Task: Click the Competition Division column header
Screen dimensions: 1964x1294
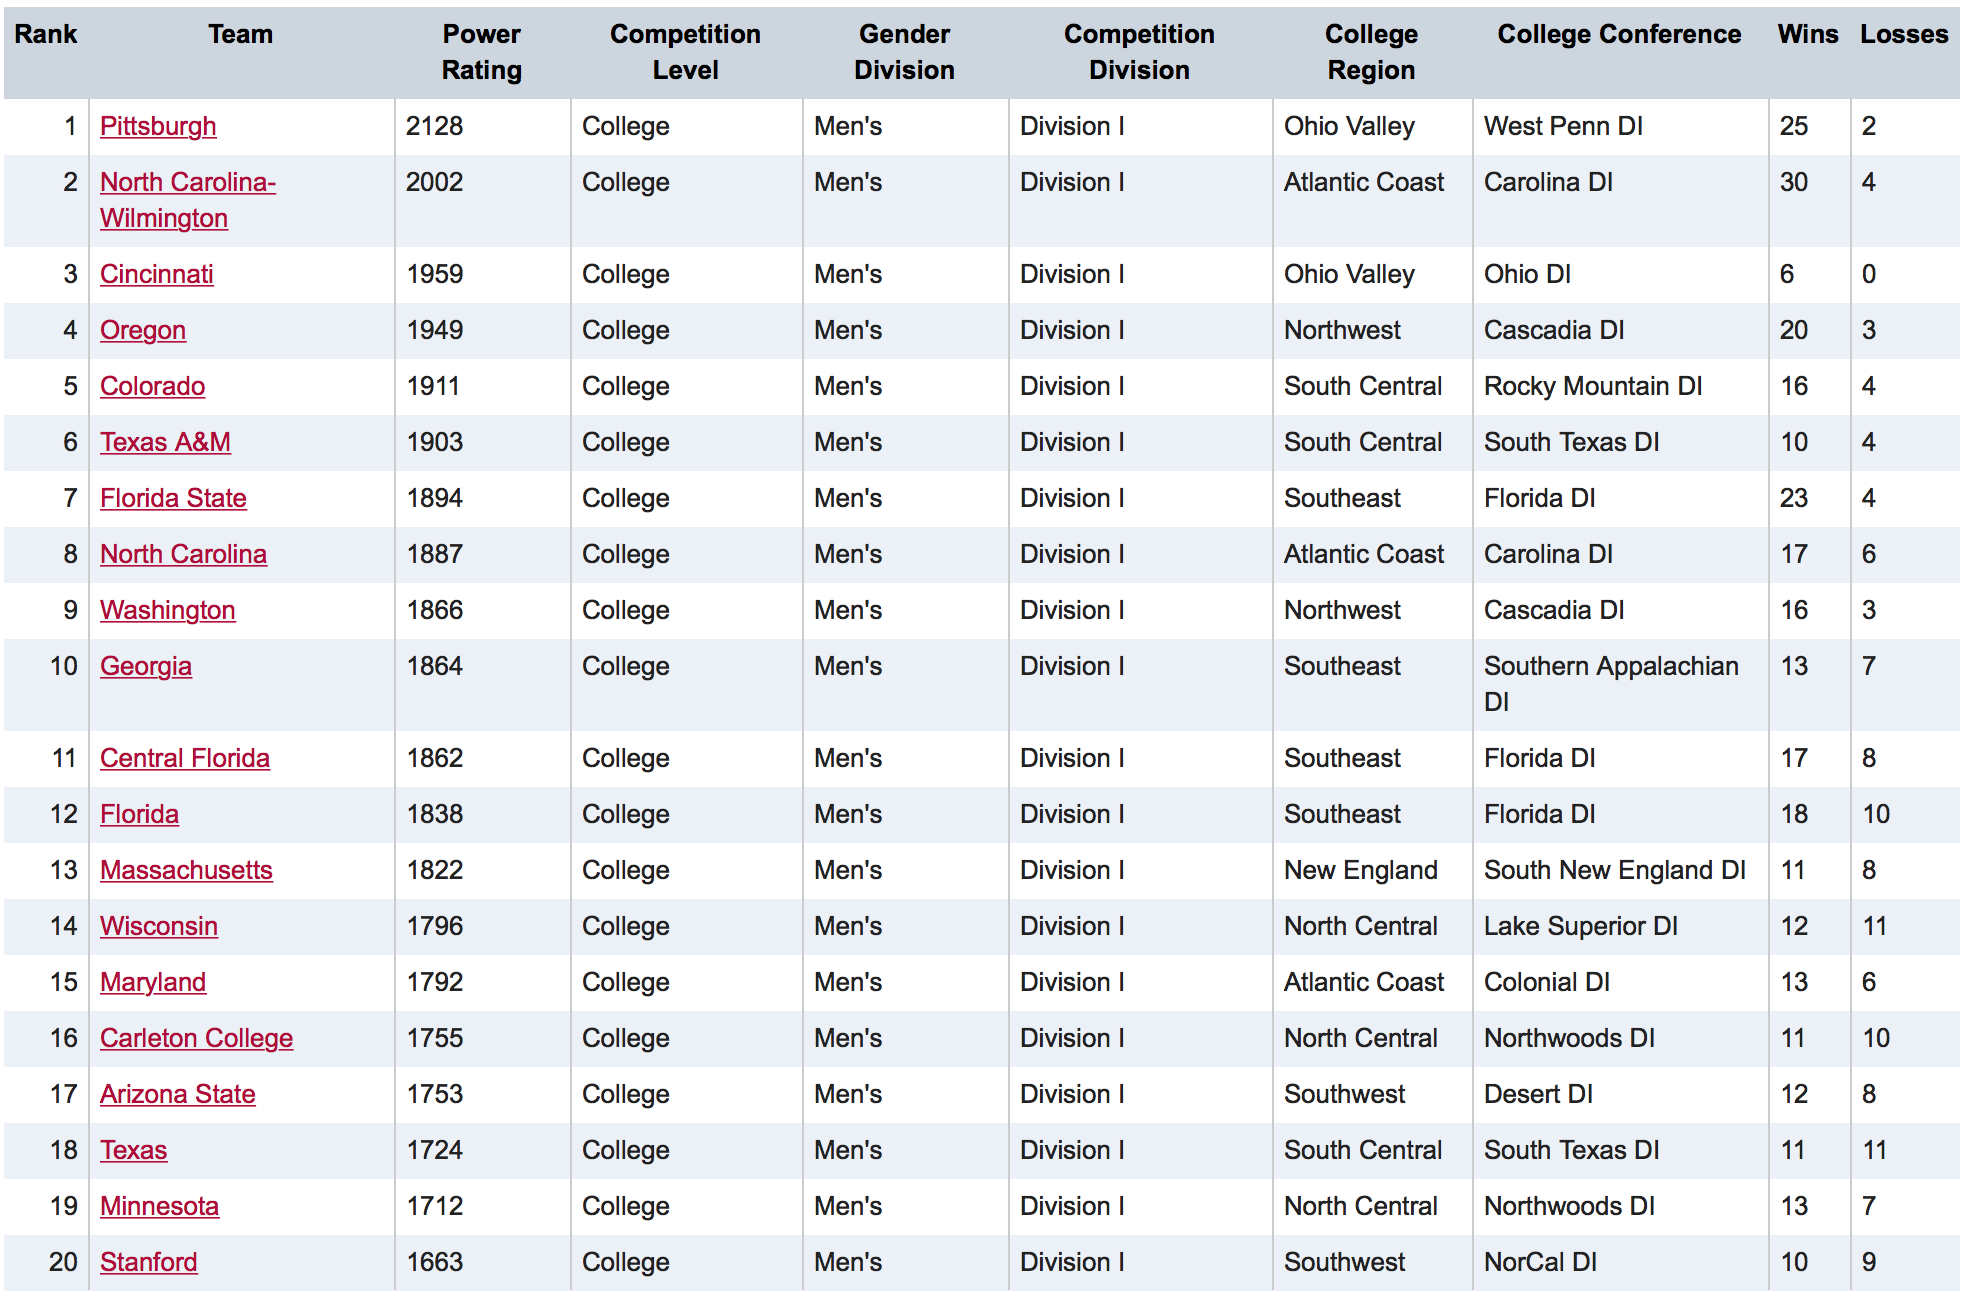Action: (1140, 52)
